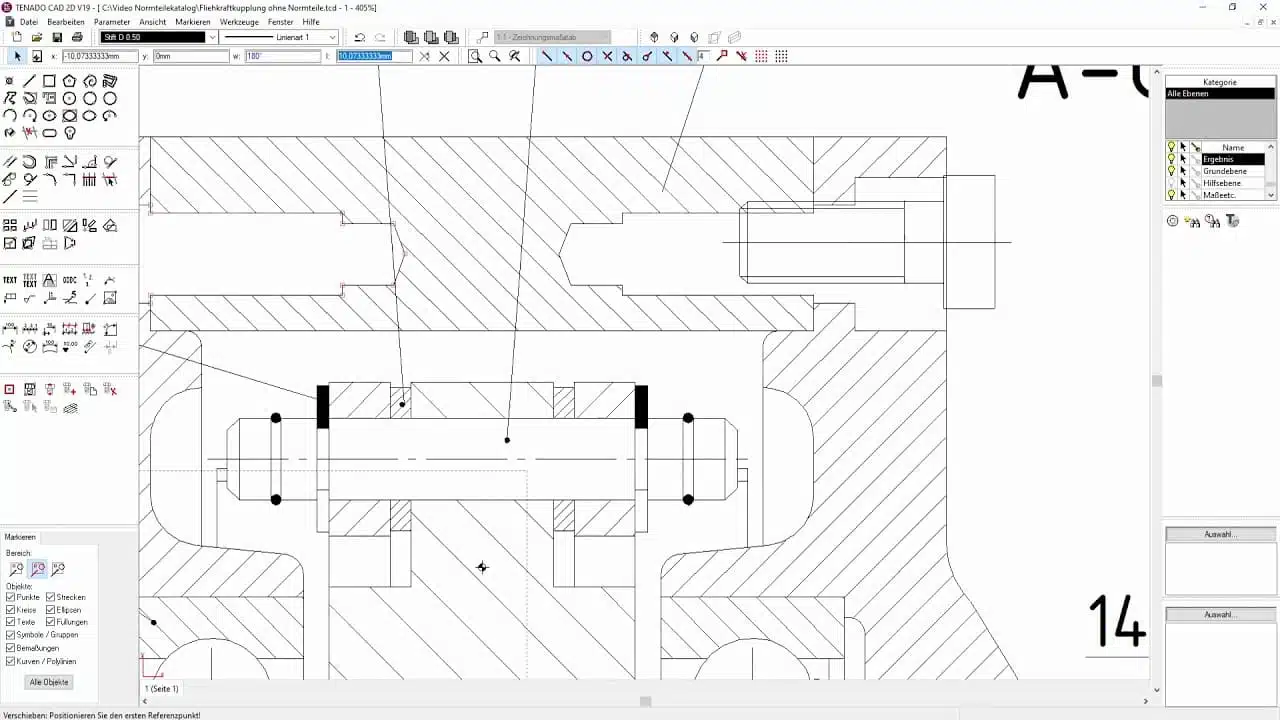Click the x coordinate input field

tap(100, 56)
